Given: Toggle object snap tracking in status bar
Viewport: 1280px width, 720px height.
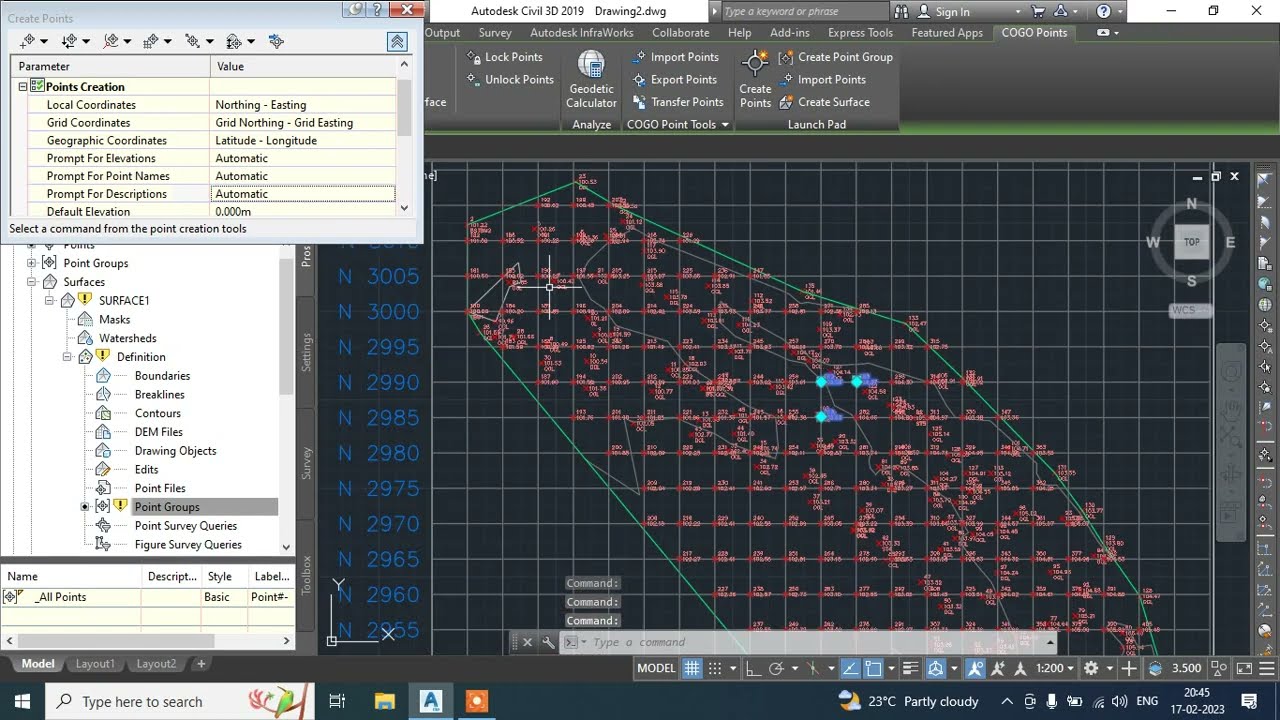Looking at the screenshot, I should point(850,668).
